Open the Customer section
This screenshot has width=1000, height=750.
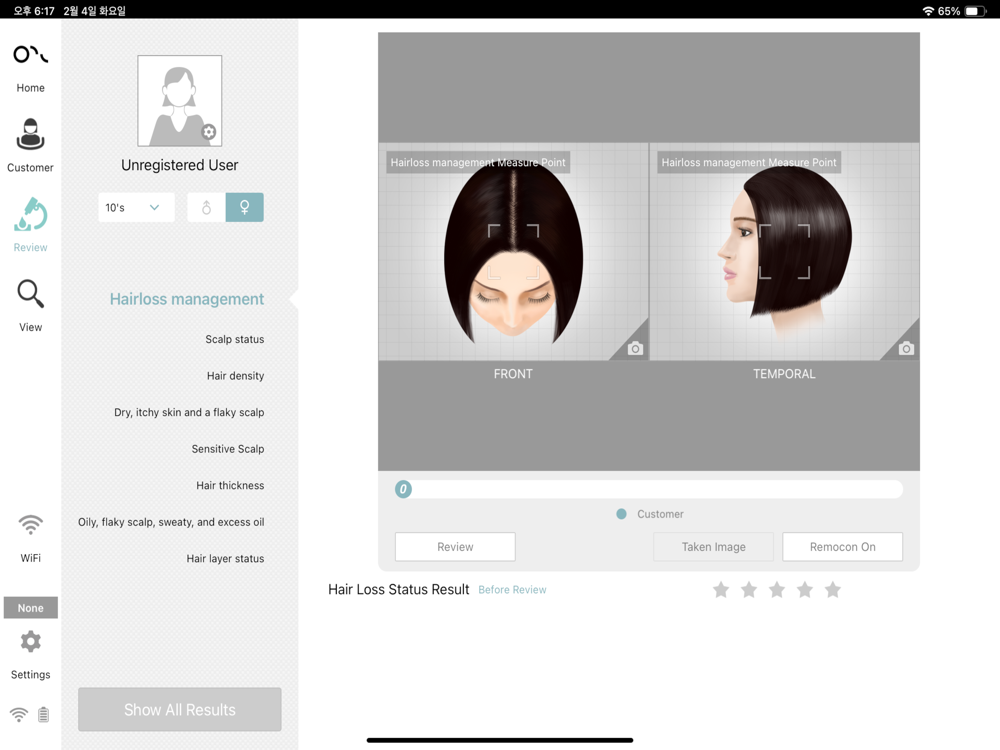[x=30, y=145]
